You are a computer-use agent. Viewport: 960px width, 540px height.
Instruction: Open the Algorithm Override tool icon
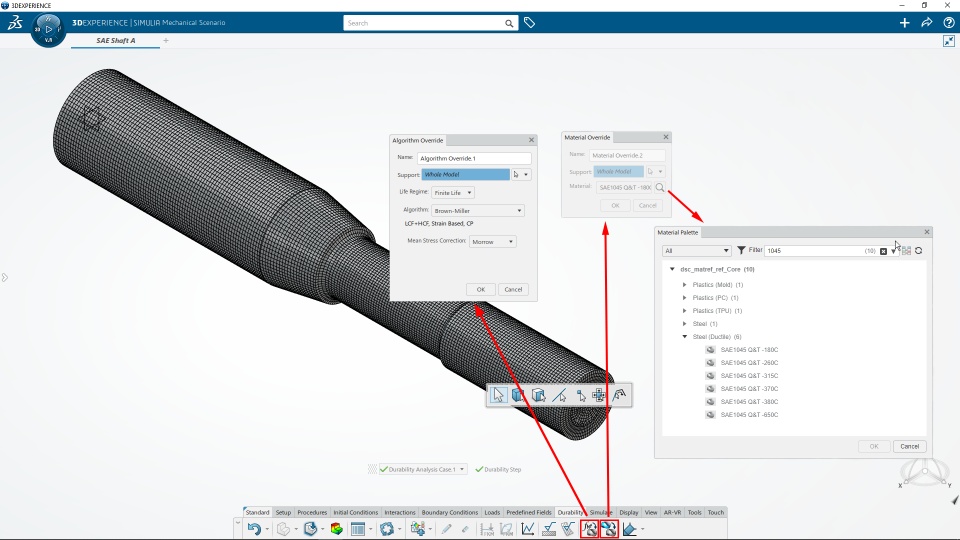[x=590, y=528]
